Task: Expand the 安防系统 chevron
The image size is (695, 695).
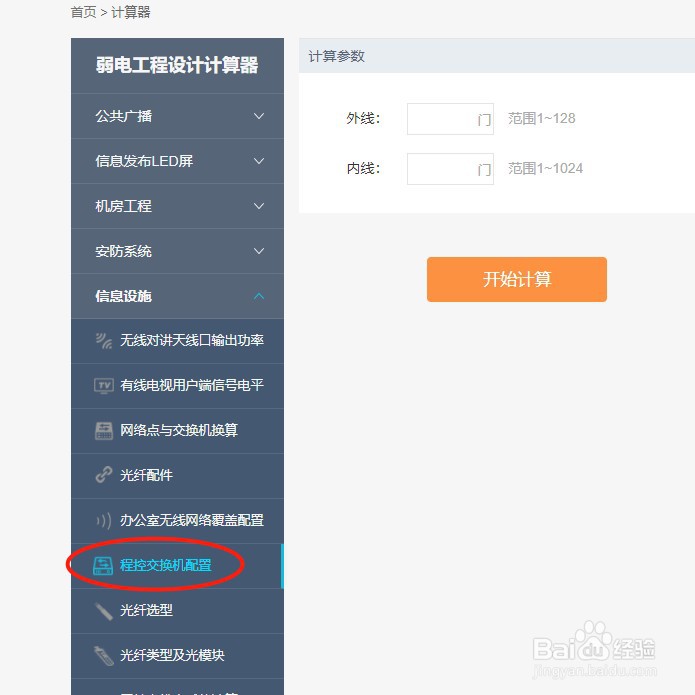Action: [259, 251]
